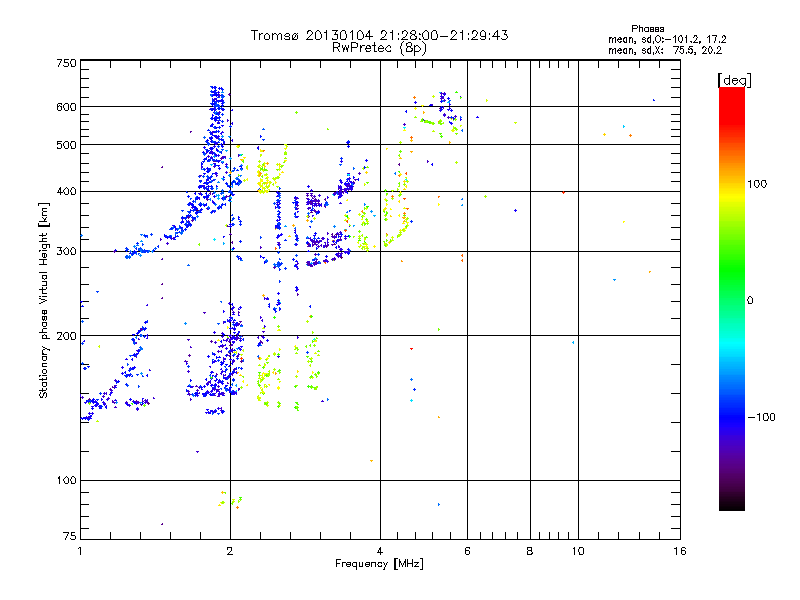Click the colorbar tick label '100'
This screenshot has width=800, height=600.
[x=757, y=184]
